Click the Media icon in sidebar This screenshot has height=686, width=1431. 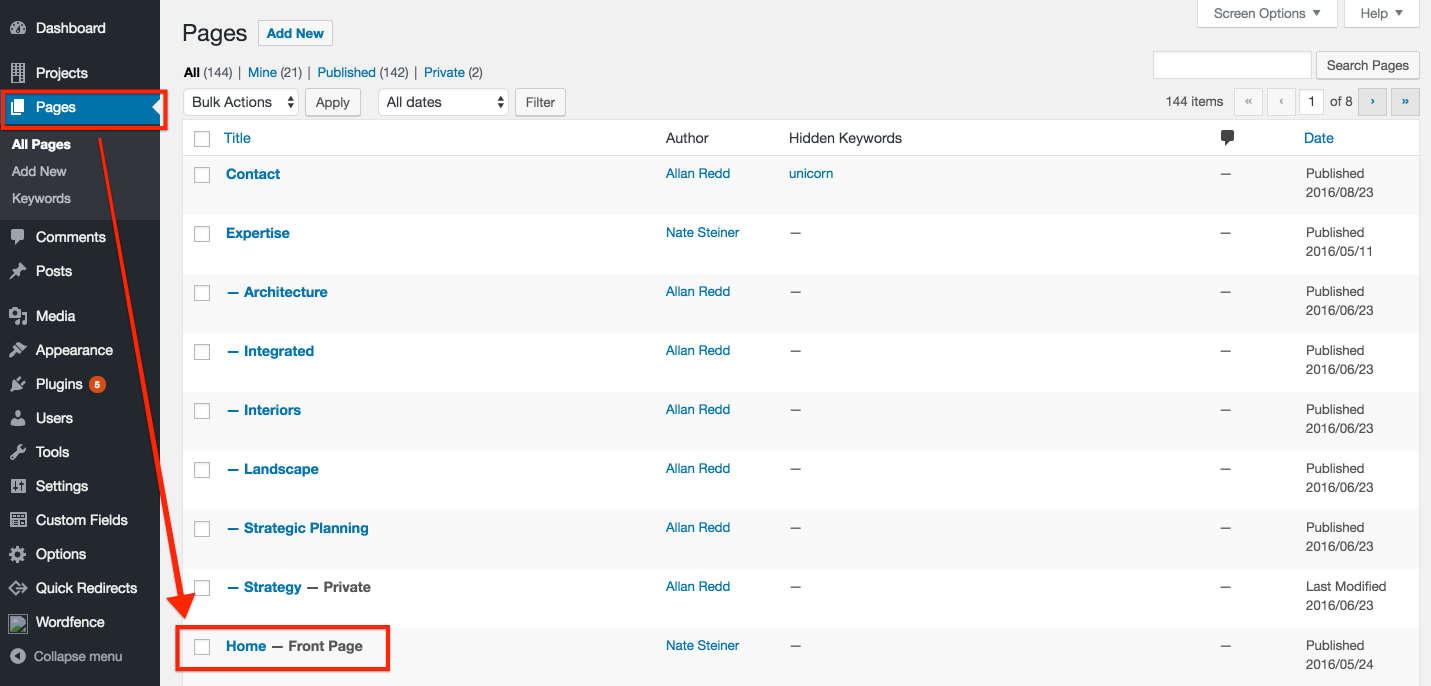point(18,316)
